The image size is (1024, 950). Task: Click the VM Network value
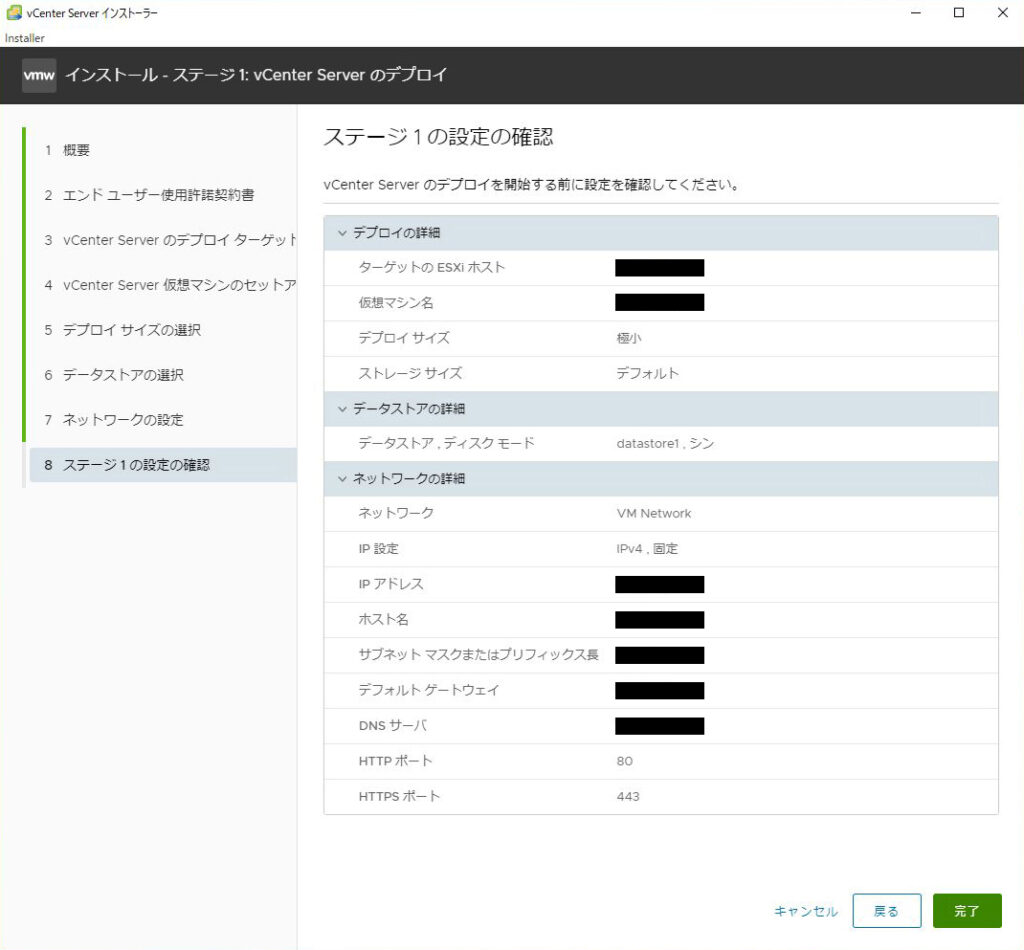[654, 514]
